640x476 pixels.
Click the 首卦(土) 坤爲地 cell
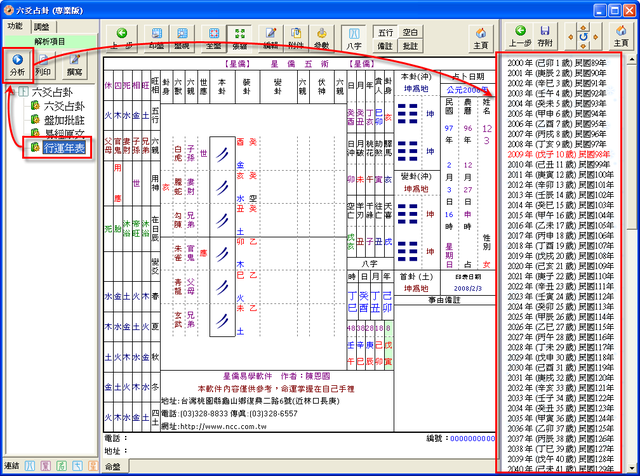pyautogui.click(x=416, y=282)
